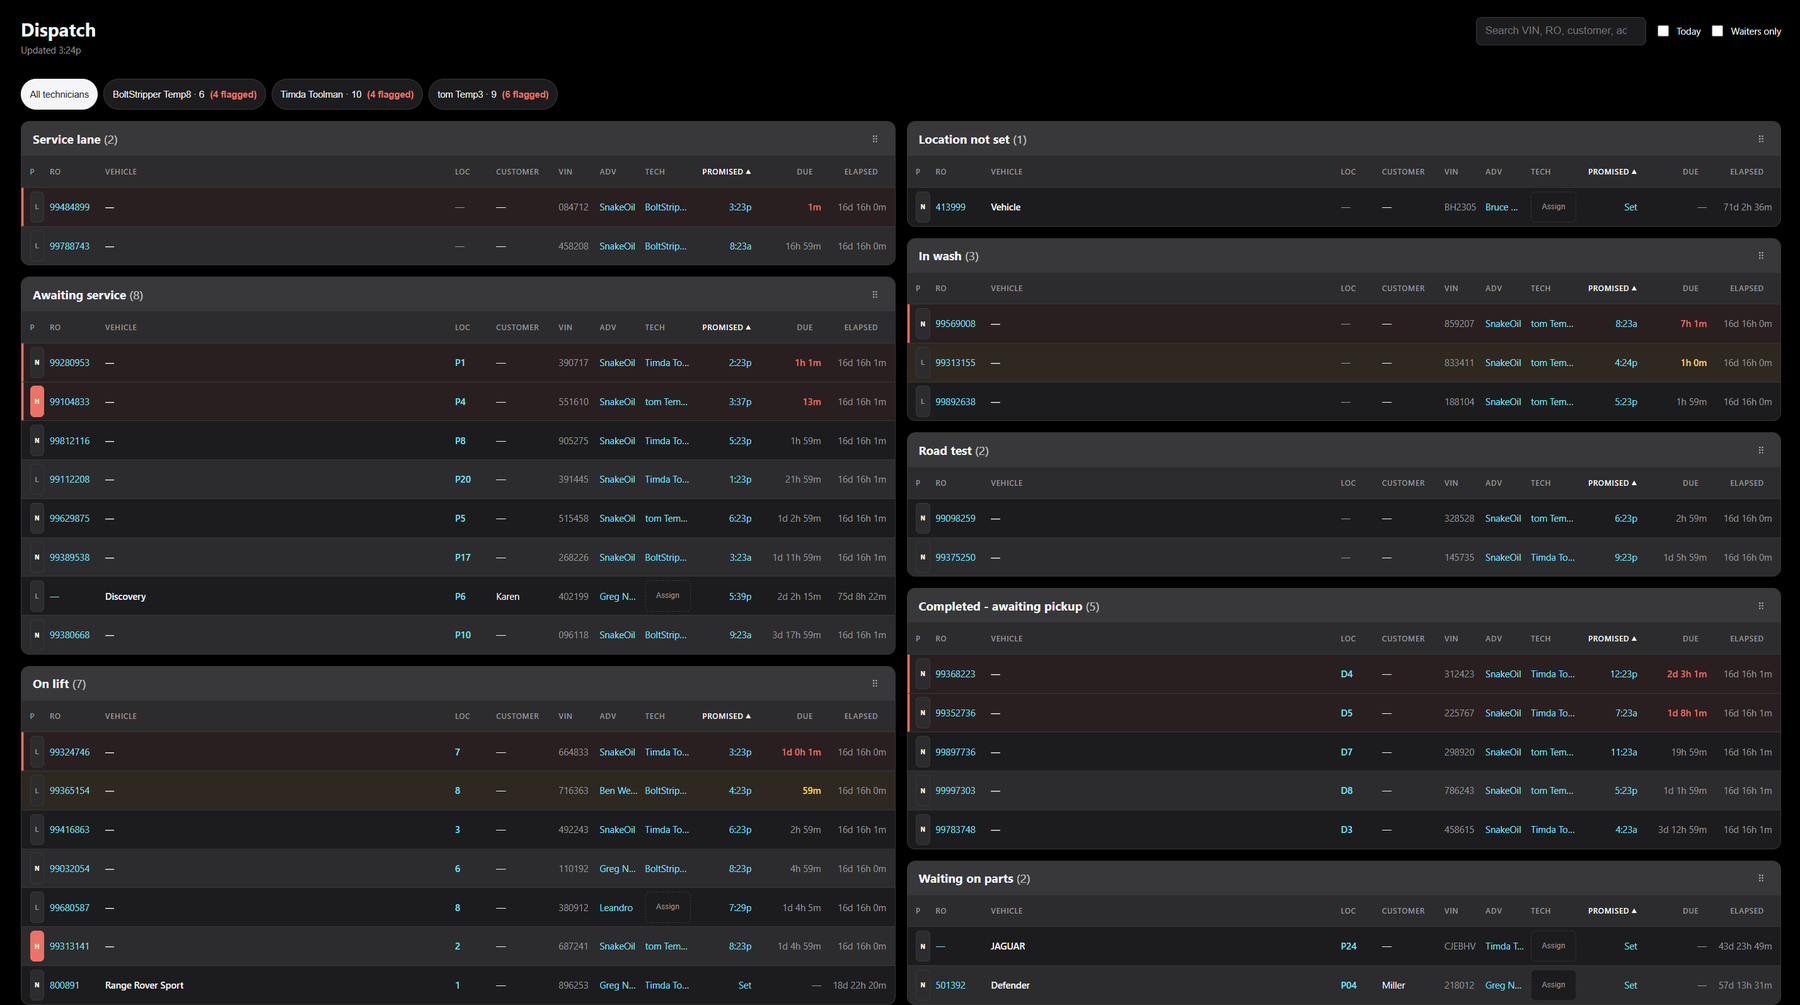The width and height of the screenshot is (1800, 1005).
Task: Click Assign button for the Discovery vehicle
Action: (667, 596)
